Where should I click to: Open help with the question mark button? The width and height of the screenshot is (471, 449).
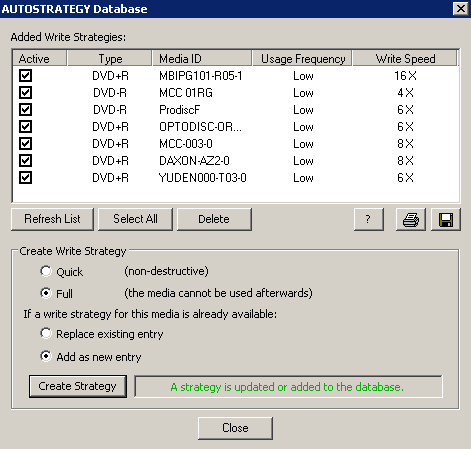coord(369,220)
